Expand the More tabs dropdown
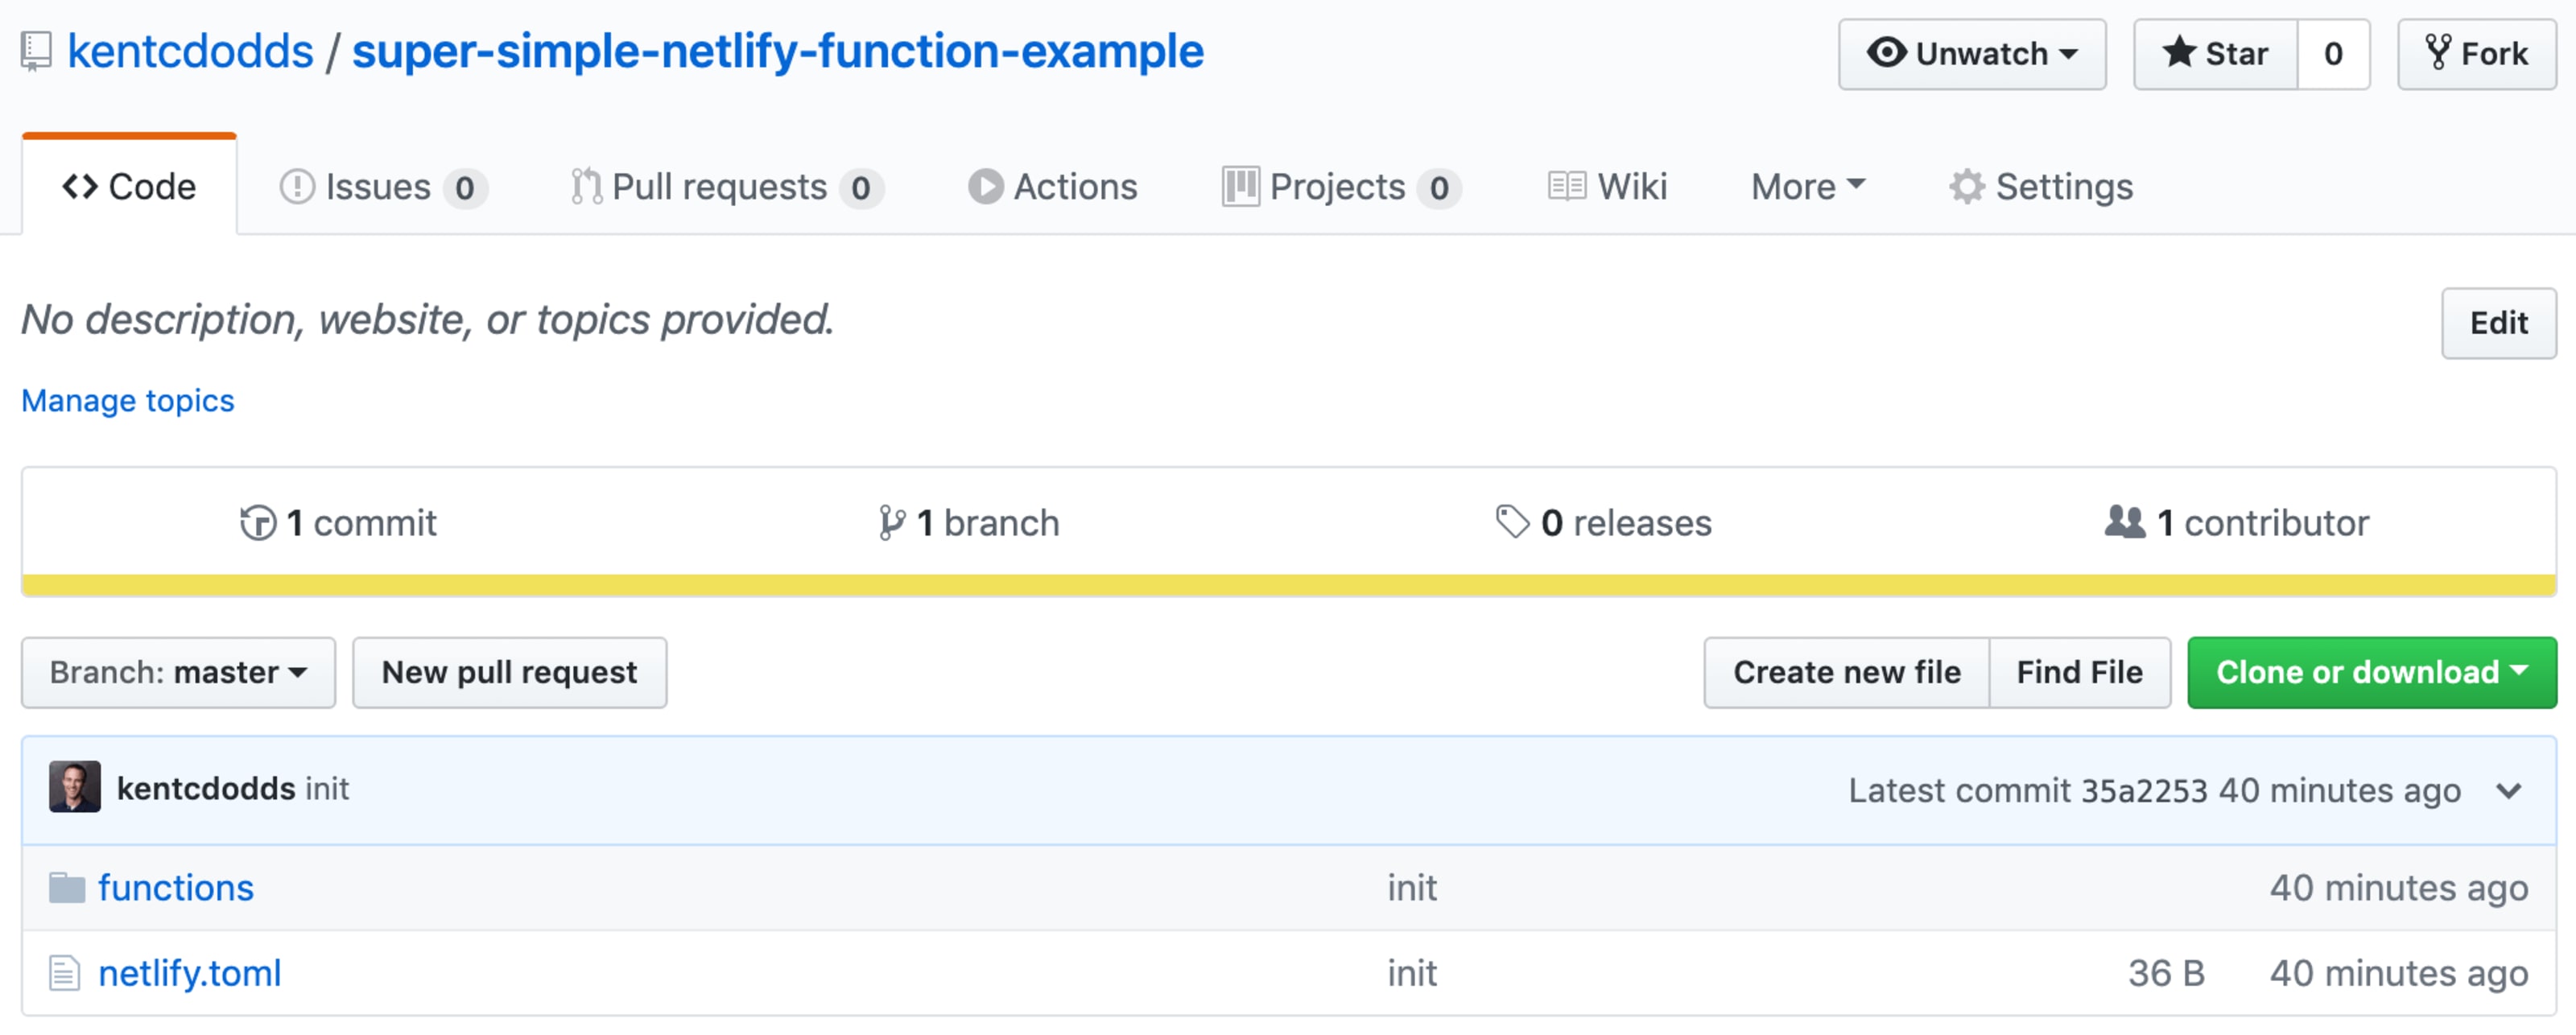This screenshot has height=1035, width=2576. pos(1808,187)
